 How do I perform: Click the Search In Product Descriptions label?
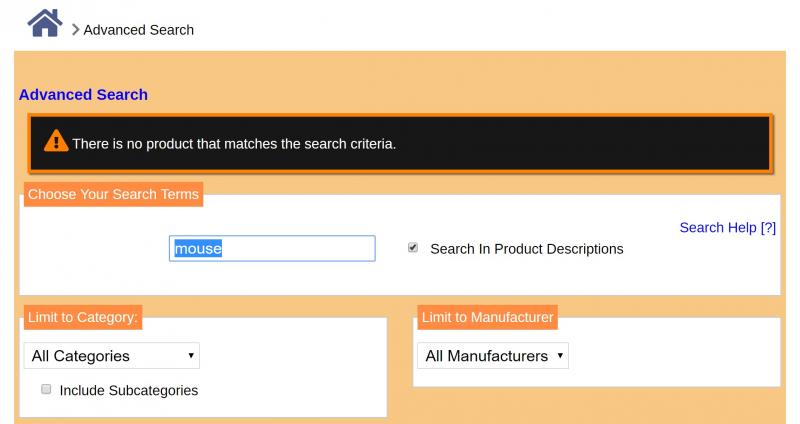(x=527, y=249)
